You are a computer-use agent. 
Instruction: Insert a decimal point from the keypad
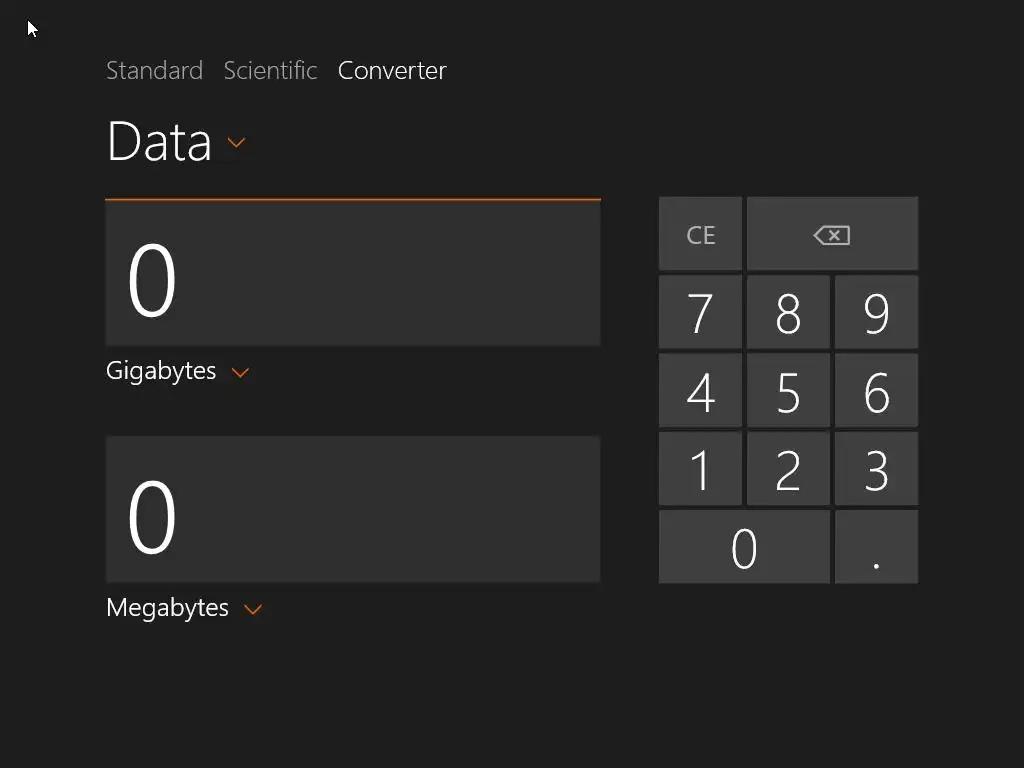(876, 547)
